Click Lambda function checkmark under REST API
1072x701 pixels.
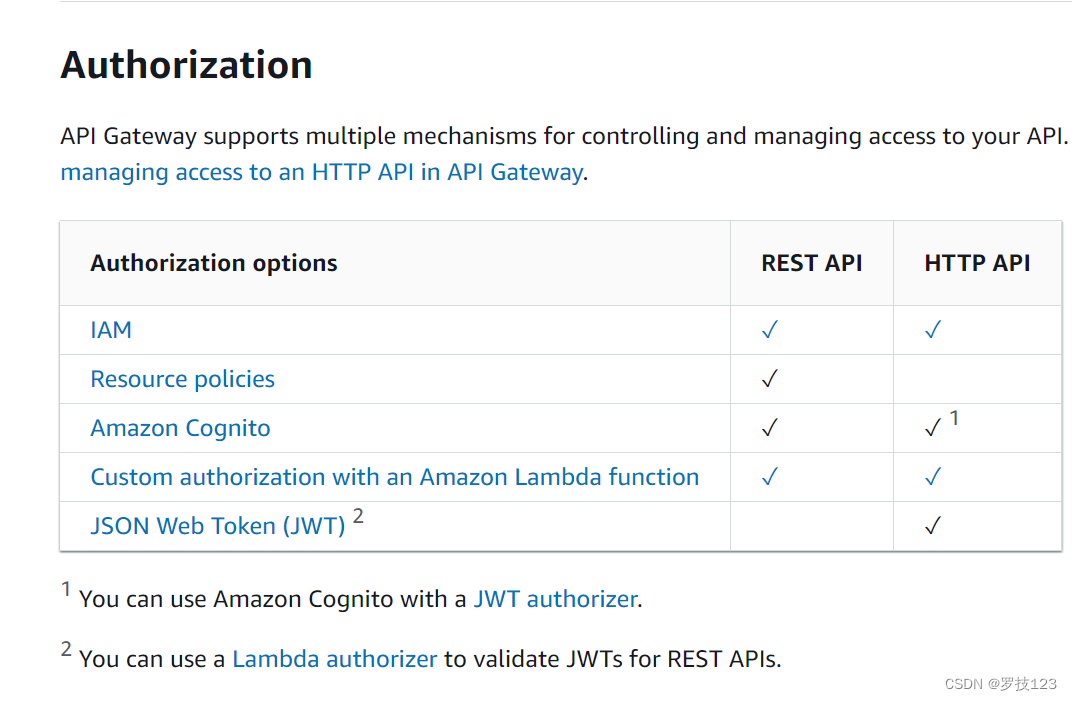tap(769, 477)
